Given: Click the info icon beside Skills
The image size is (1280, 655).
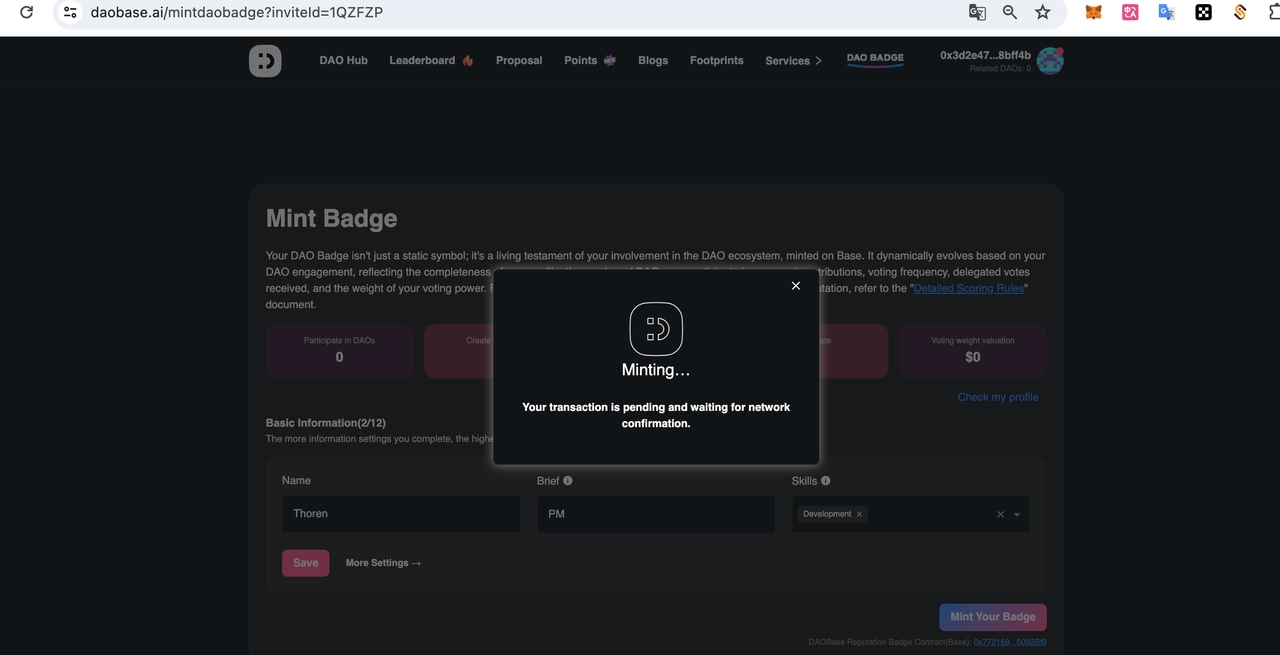Looking at the screenshot, I should (826, 481).
